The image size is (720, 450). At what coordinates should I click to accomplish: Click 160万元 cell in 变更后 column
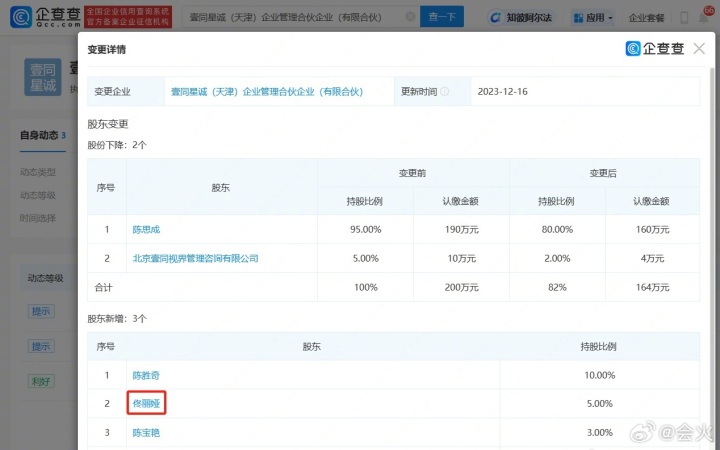coord(652,230)
